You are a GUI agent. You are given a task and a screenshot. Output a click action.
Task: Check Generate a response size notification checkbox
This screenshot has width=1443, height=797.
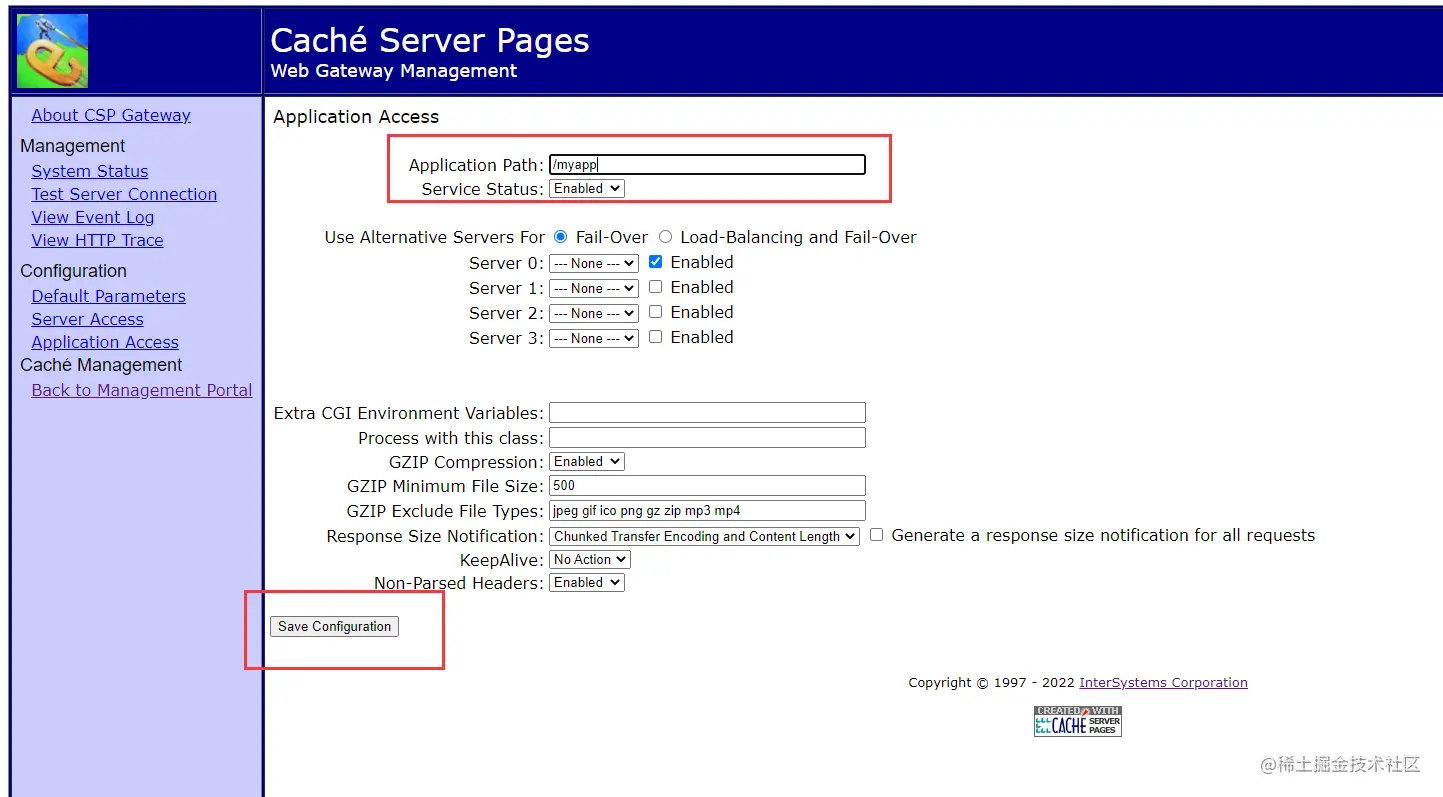coord(876,535)
